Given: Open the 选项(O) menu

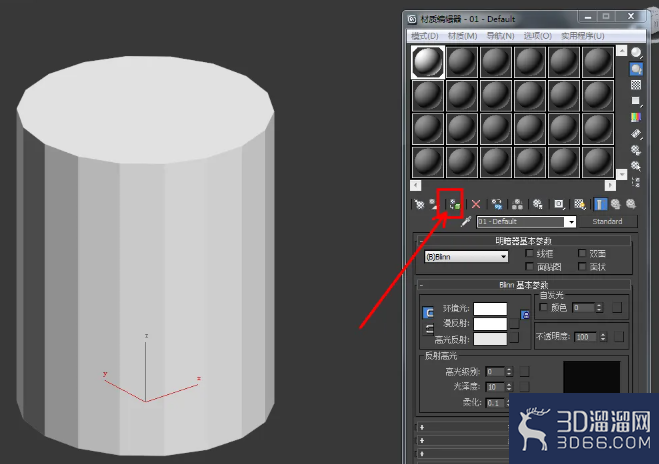Looking at the screenshot, I should [x=538, y=36].
